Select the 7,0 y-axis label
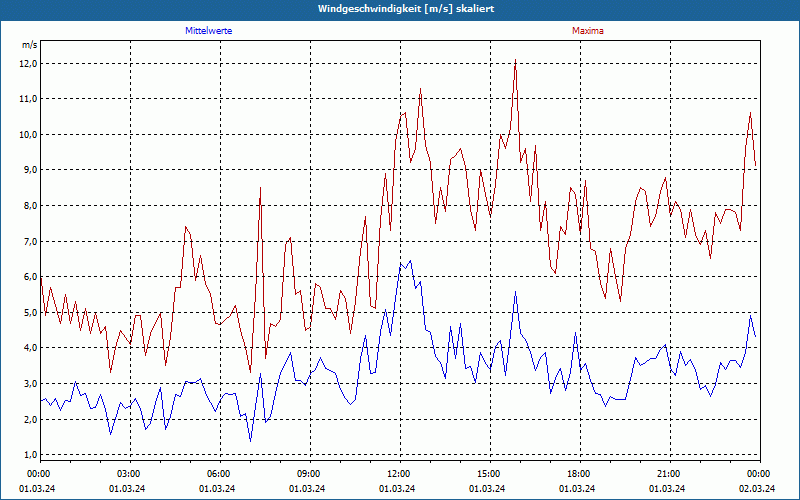The height and width of the screenshot is (500, 800). 30,241
